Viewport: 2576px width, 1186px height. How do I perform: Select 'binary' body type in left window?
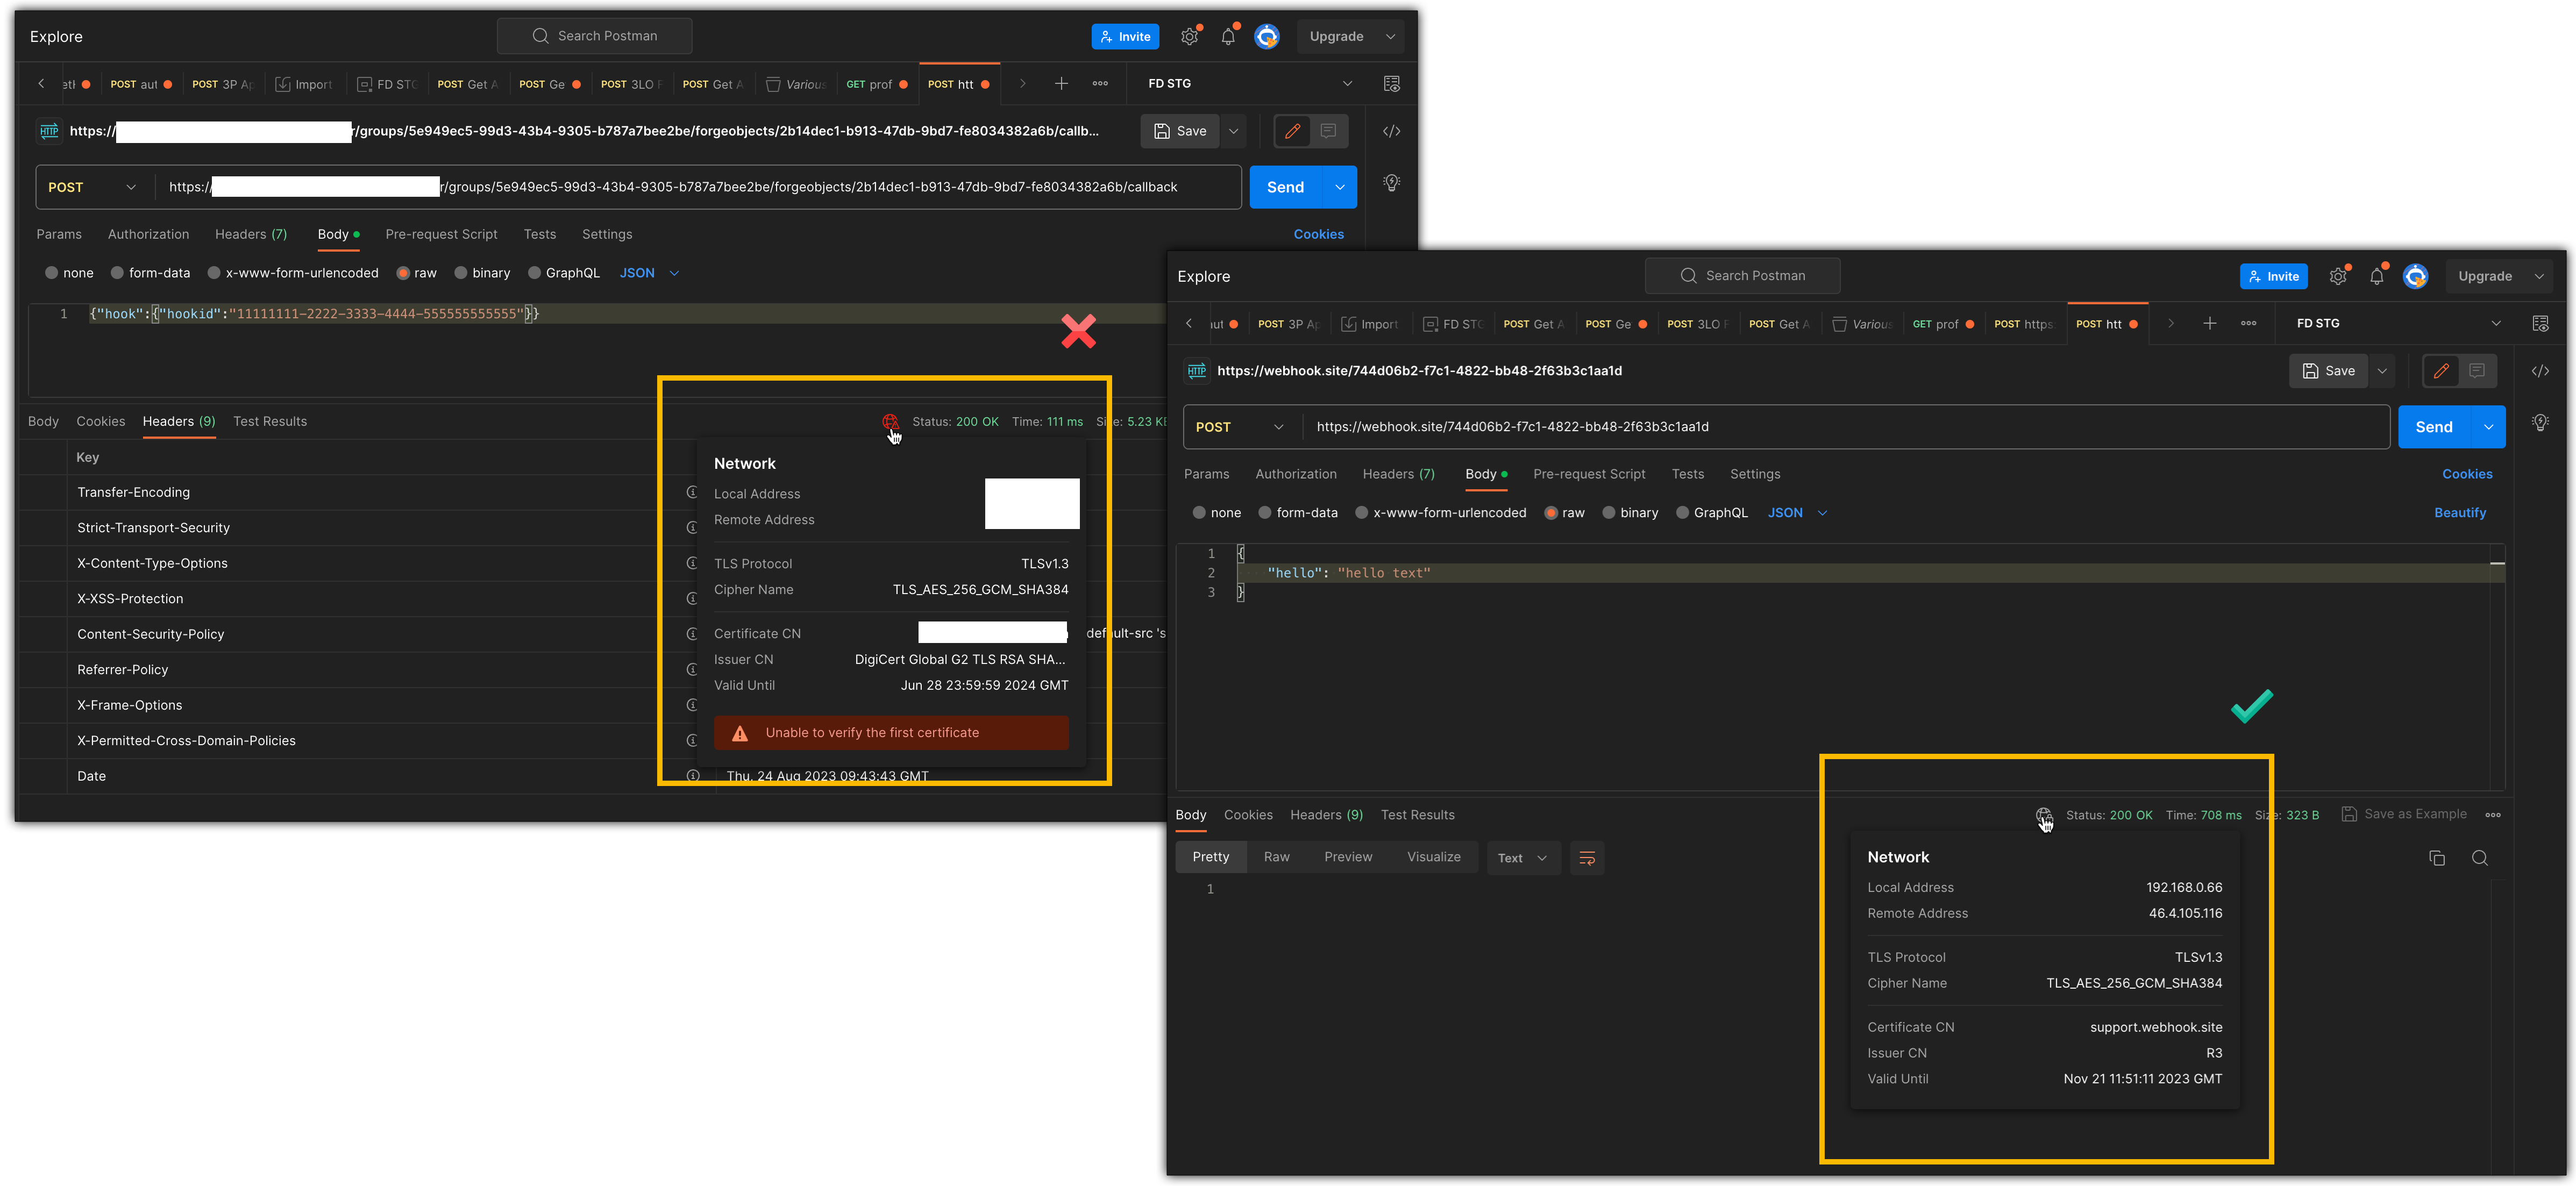(482, 273)
